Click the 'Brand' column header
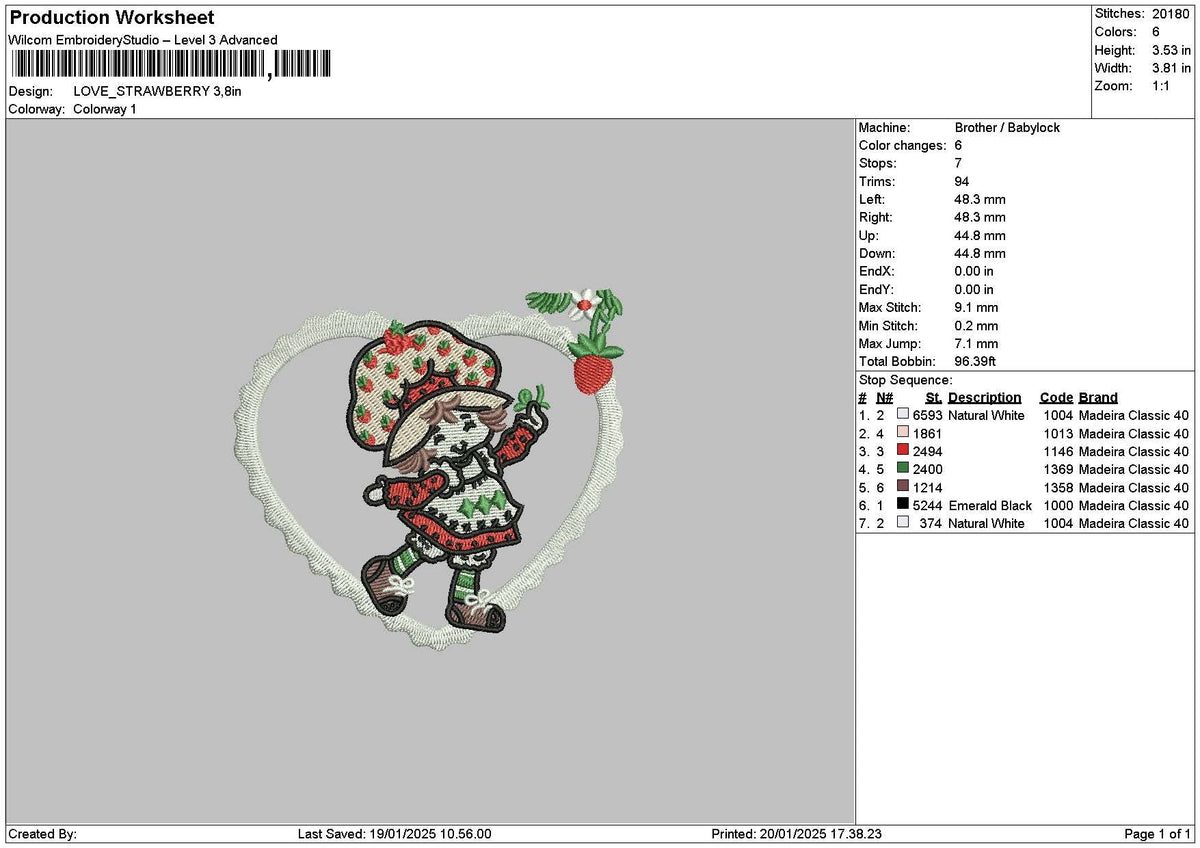This screenshot has height=848, width=1200. pyautogui.click(x=1098, y=398)
